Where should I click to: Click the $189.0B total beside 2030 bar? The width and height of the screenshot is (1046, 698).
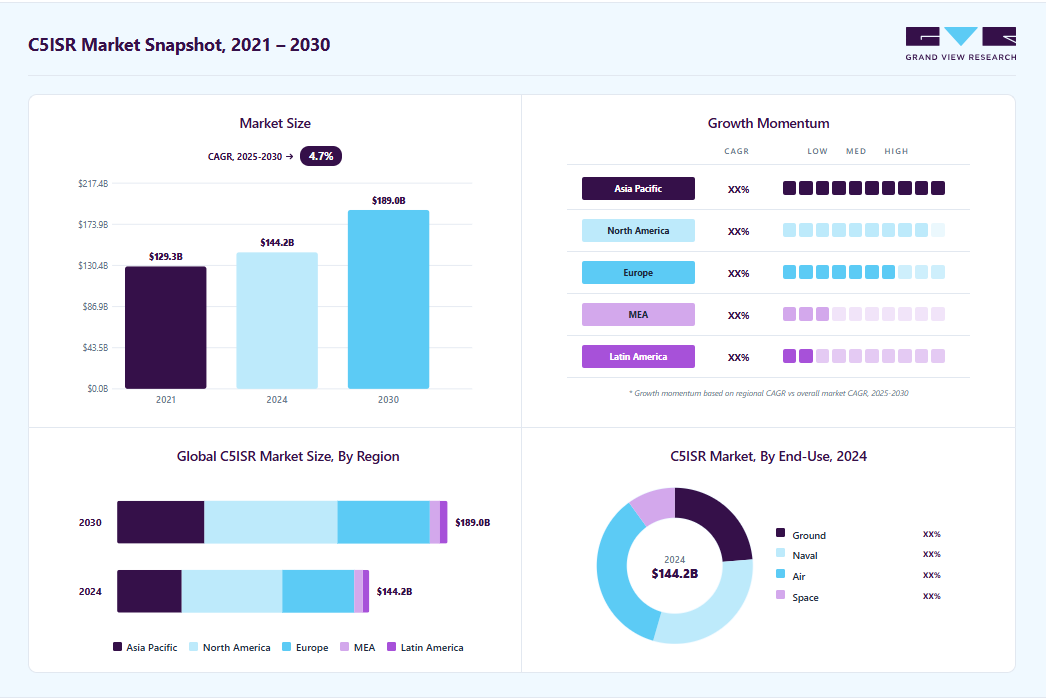[472, 522]
